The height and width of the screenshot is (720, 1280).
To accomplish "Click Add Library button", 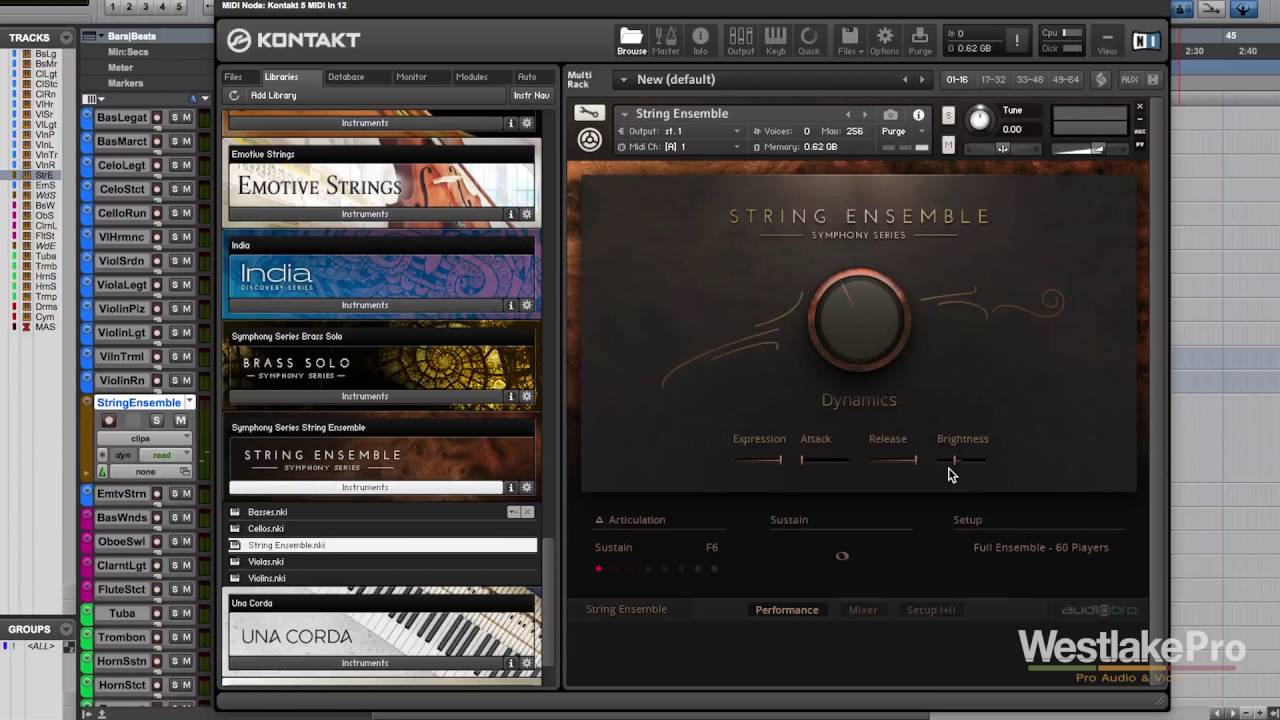I will point(273,95).
